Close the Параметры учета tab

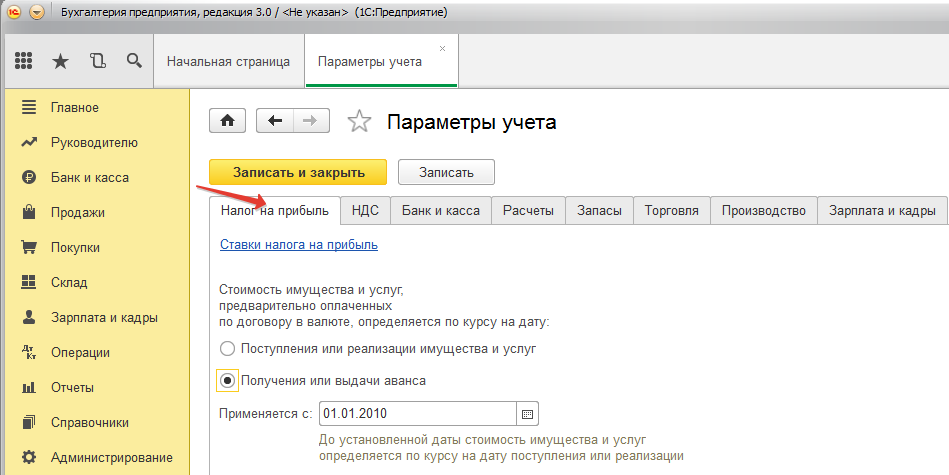443,48
